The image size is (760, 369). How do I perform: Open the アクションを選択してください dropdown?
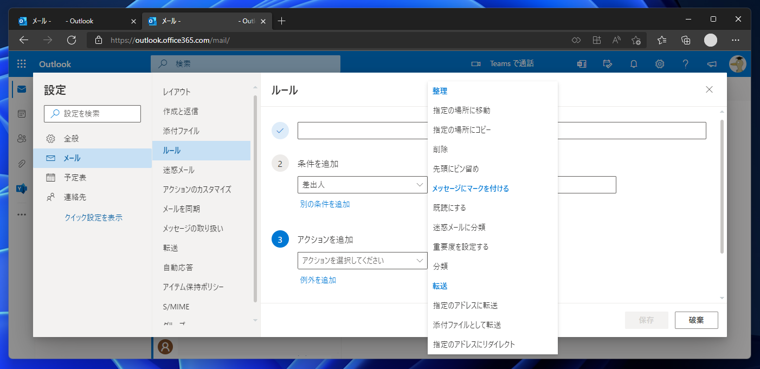(x=362, y=260)
